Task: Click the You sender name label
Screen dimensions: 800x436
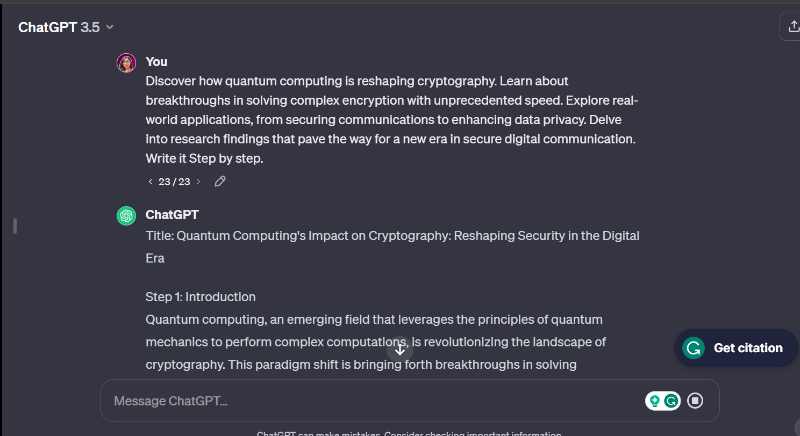Action: pyautogui.click(x=156, y=61)
